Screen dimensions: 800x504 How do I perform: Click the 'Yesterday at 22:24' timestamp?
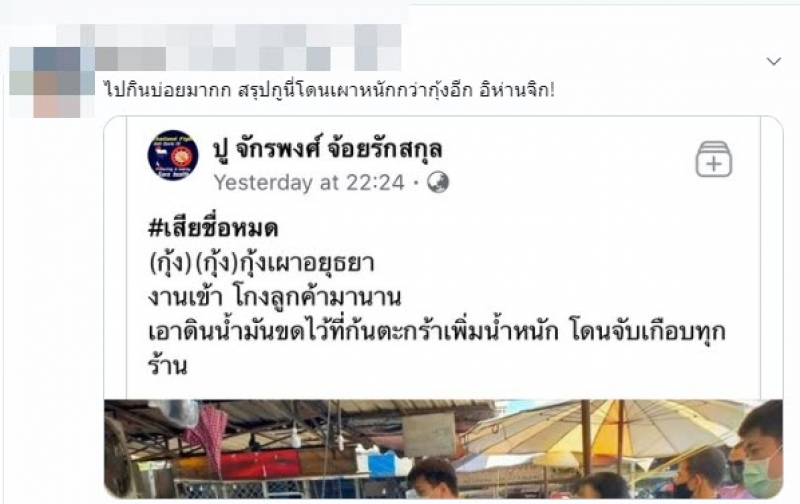pos(309,183)
